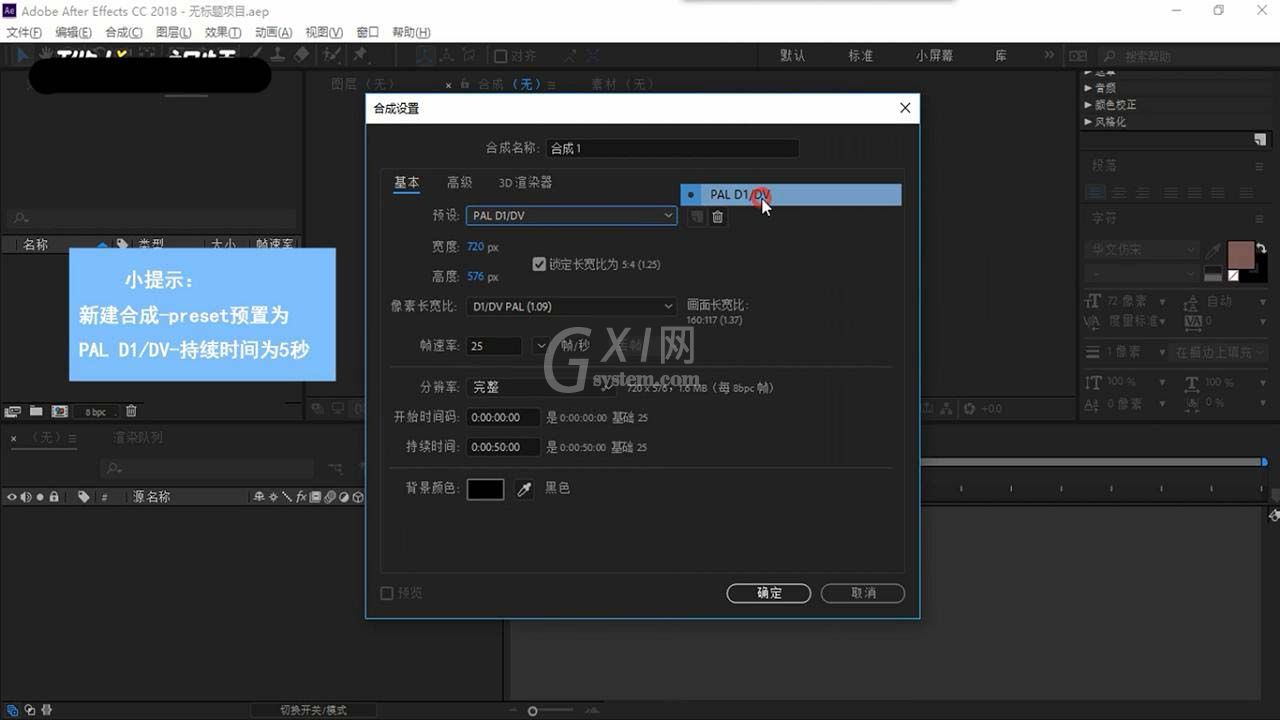This screenshot has width=1280, height=720.
Task: Toggle the lock icon on Composition viewer tab
Action: tap(464, 85)
